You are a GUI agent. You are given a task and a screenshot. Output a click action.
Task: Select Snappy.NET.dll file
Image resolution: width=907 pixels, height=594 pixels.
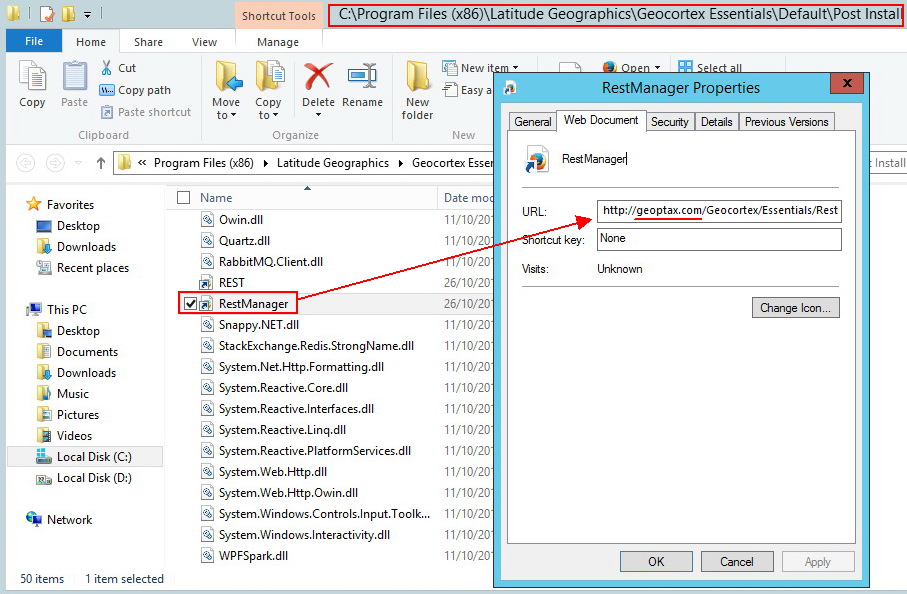pyautogui.click(x=259, y=325)
